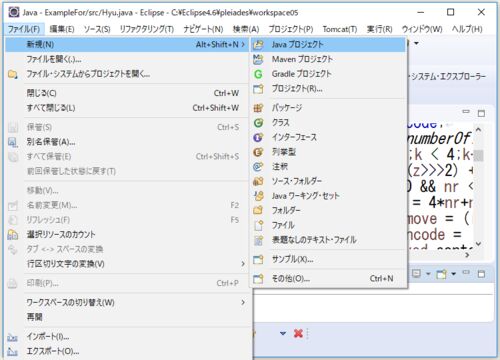Expand the 新規(N) submenu arrow
This screenshot has width=500, height=360.
point(243,44)
